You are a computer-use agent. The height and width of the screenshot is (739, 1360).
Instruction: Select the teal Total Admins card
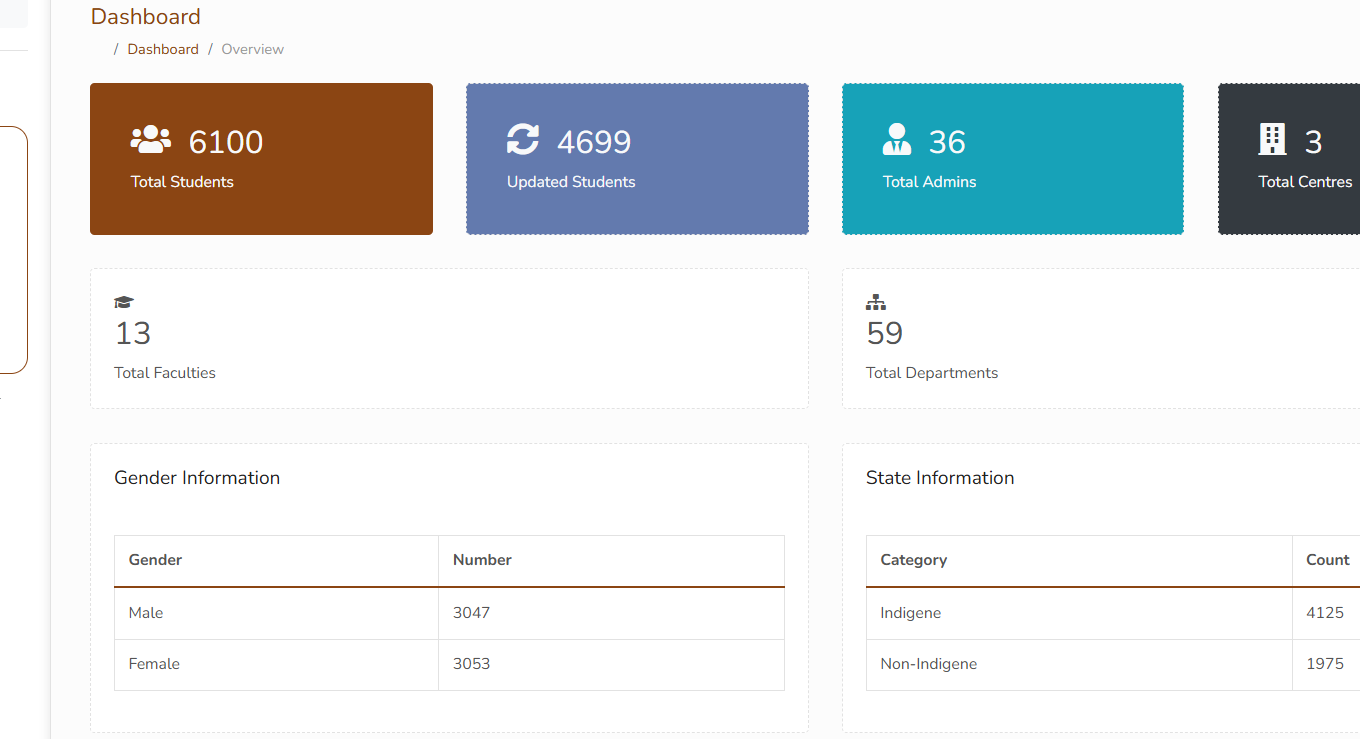(1012, 159)
